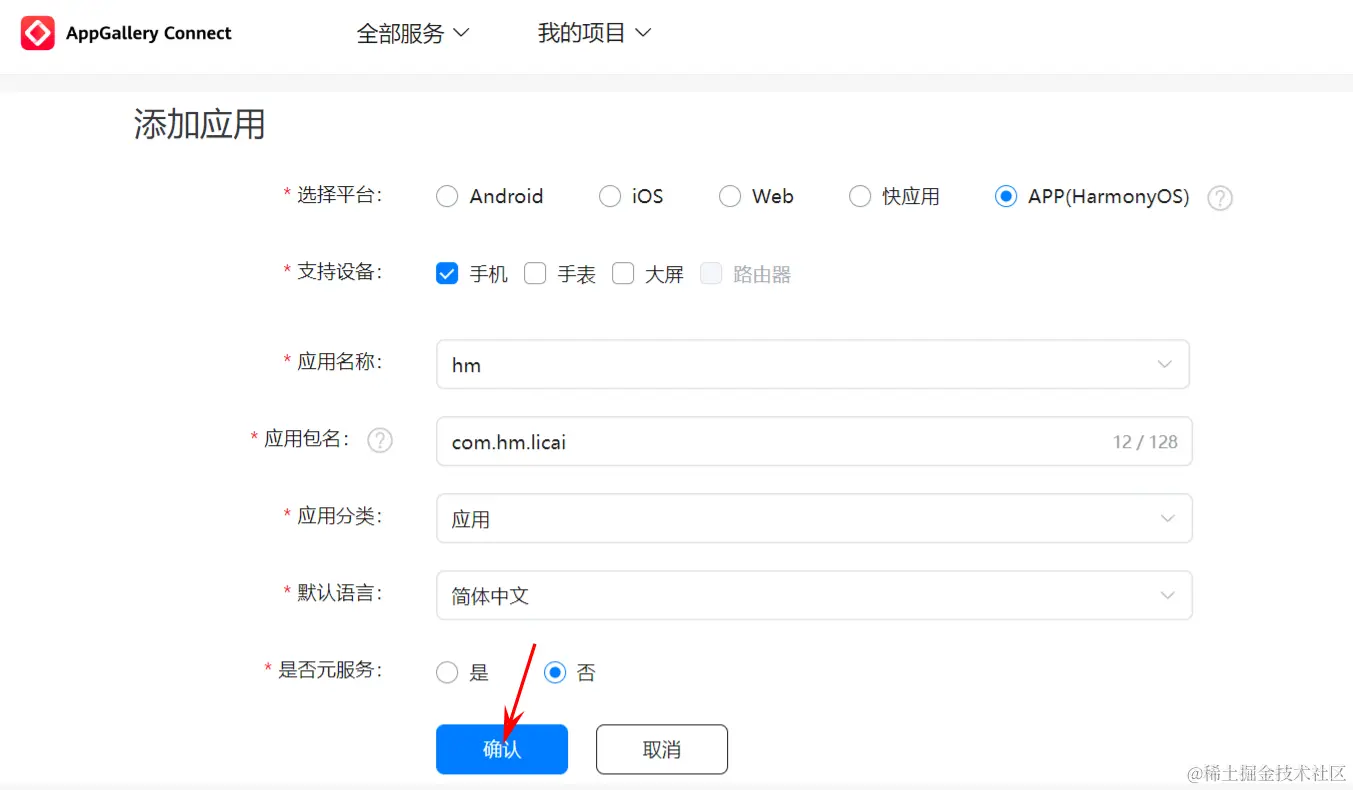Select the iOS platform radio button
The image size is (1353, 790).
coord(610,196)
